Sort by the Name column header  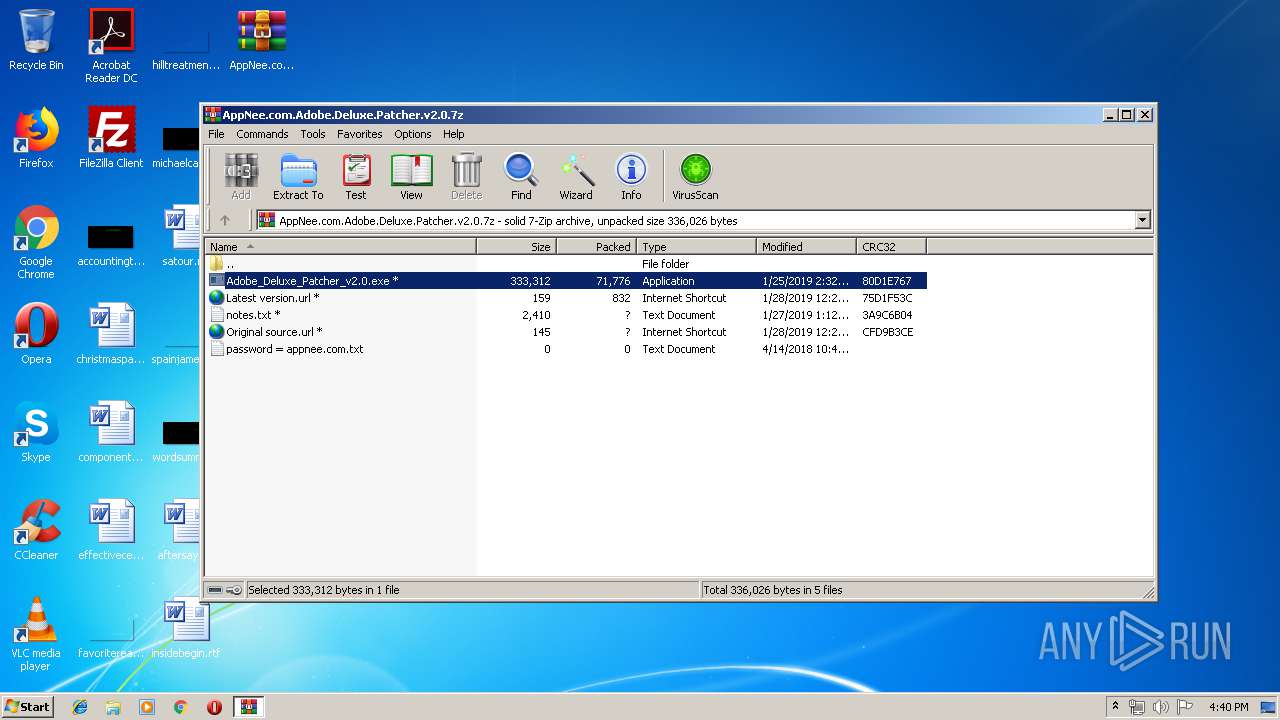pyautogui.click(x=341, y=246)
